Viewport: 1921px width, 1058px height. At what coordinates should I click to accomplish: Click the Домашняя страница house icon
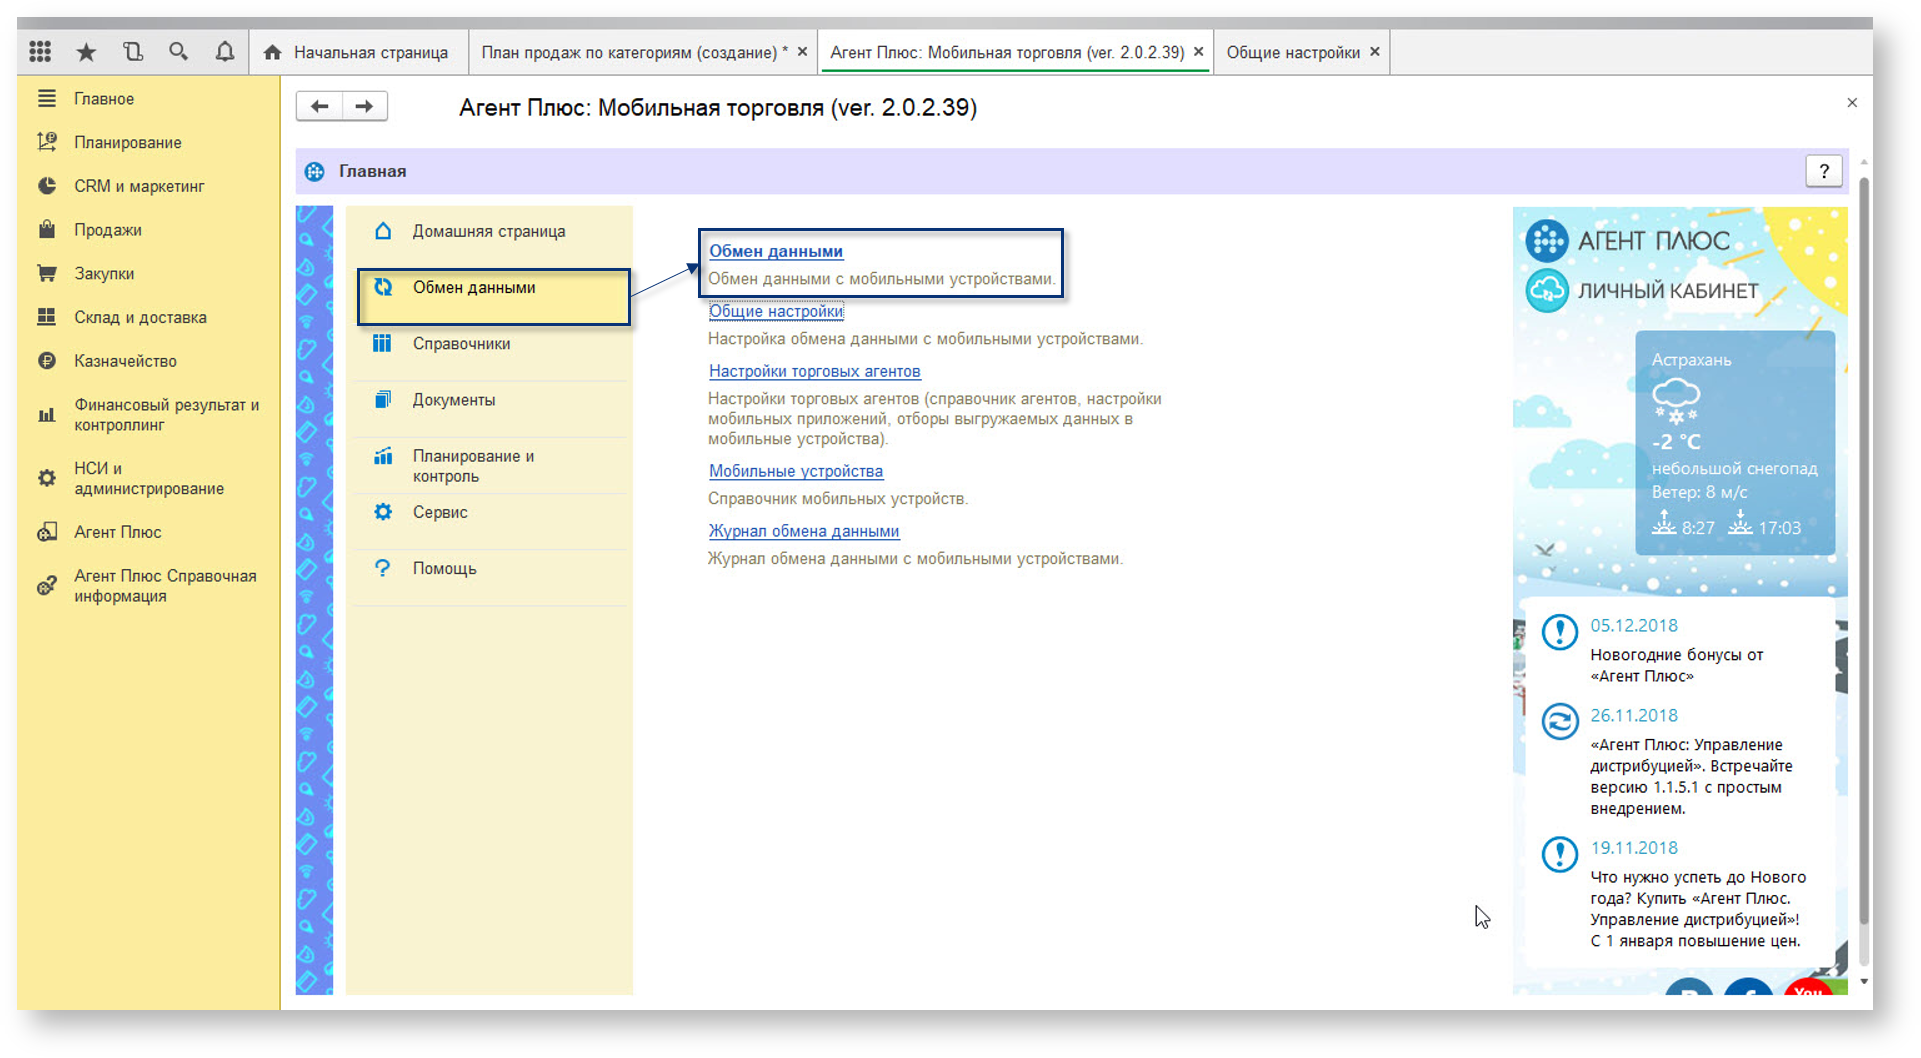[383, 231]
